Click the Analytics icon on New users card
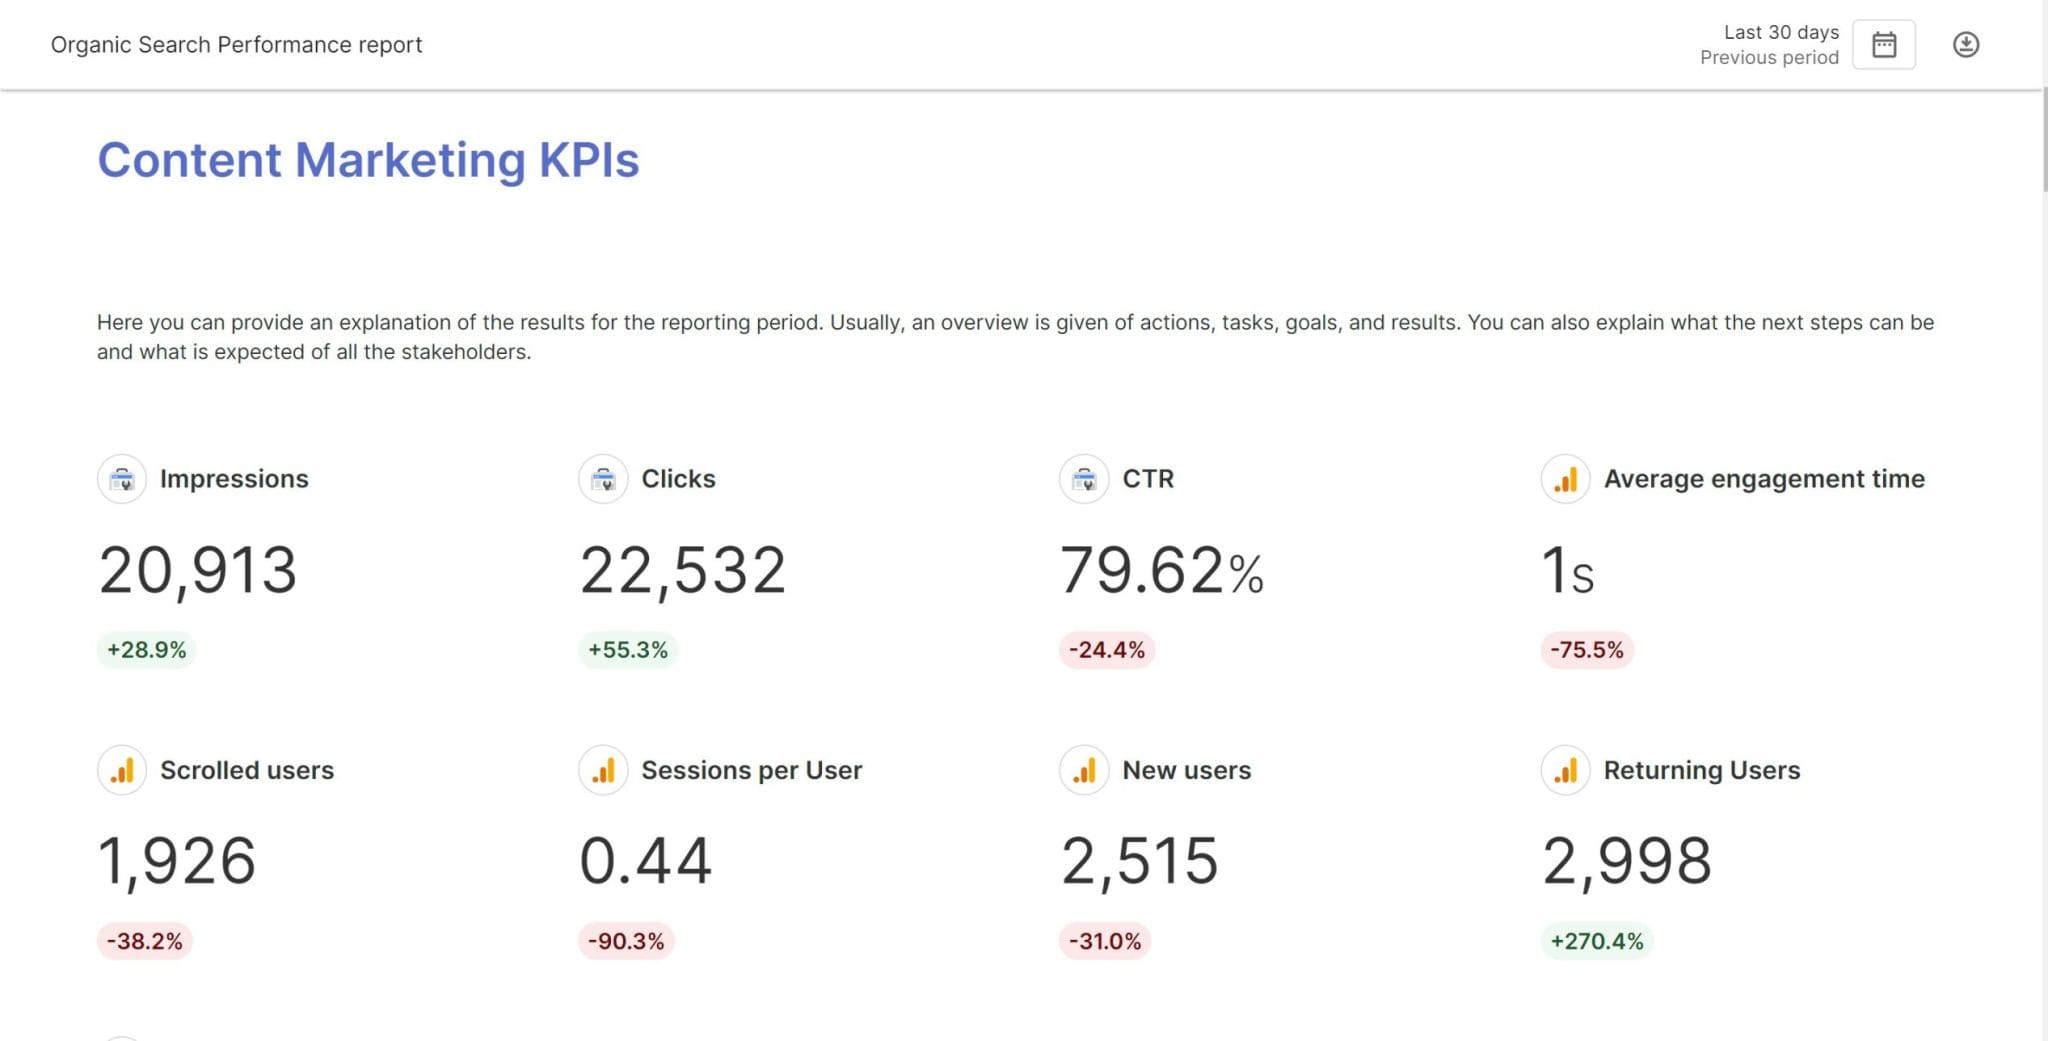 click(x=1084, y=770)
